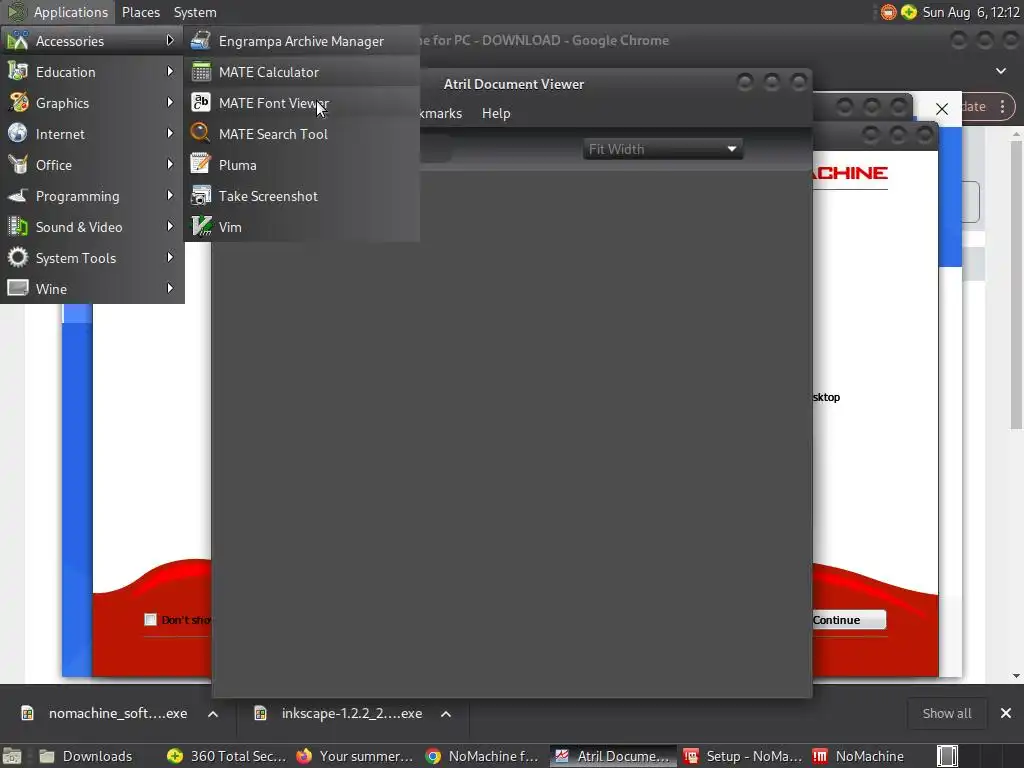Image resolution: width=1024 pixels, height=768 pixels.
Task: Click show desktop icon in bottom panel
Action: point(12,756)
